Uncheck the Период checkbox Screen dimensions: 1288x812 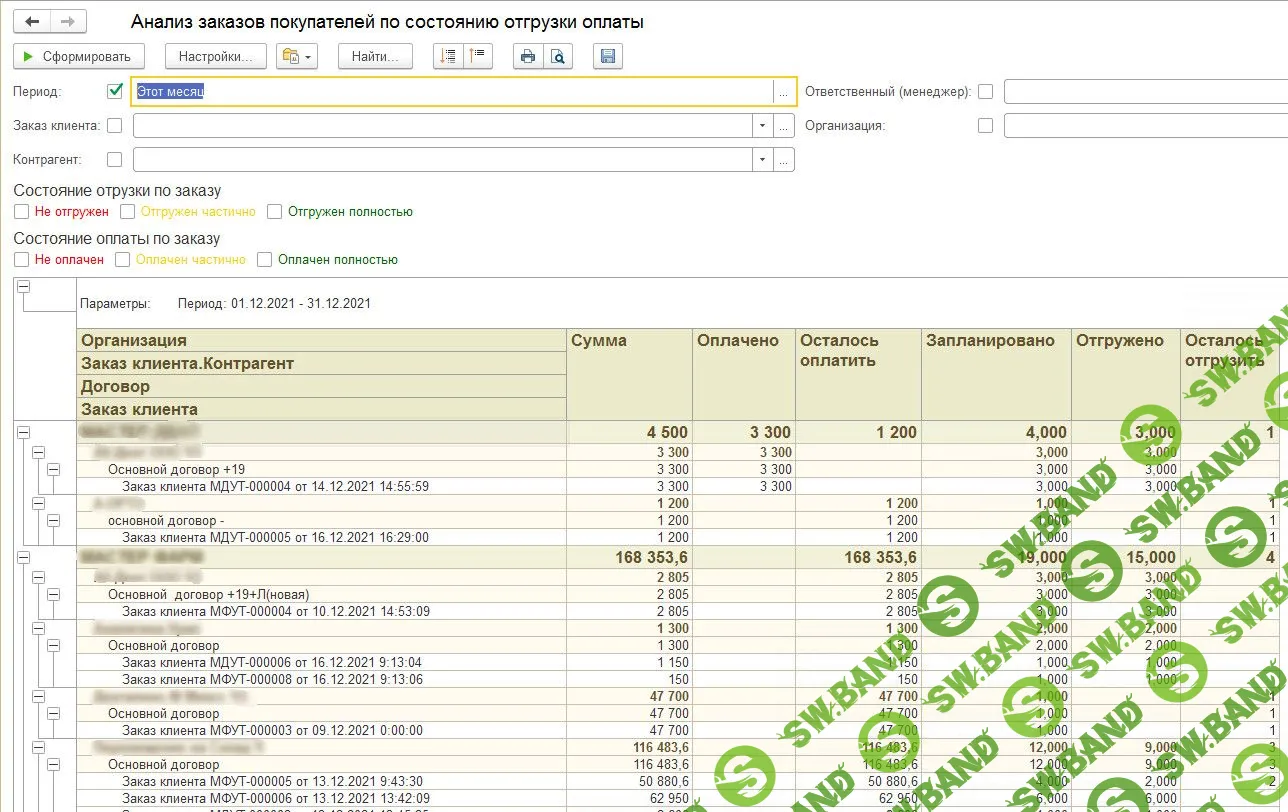tap(114, 91)
